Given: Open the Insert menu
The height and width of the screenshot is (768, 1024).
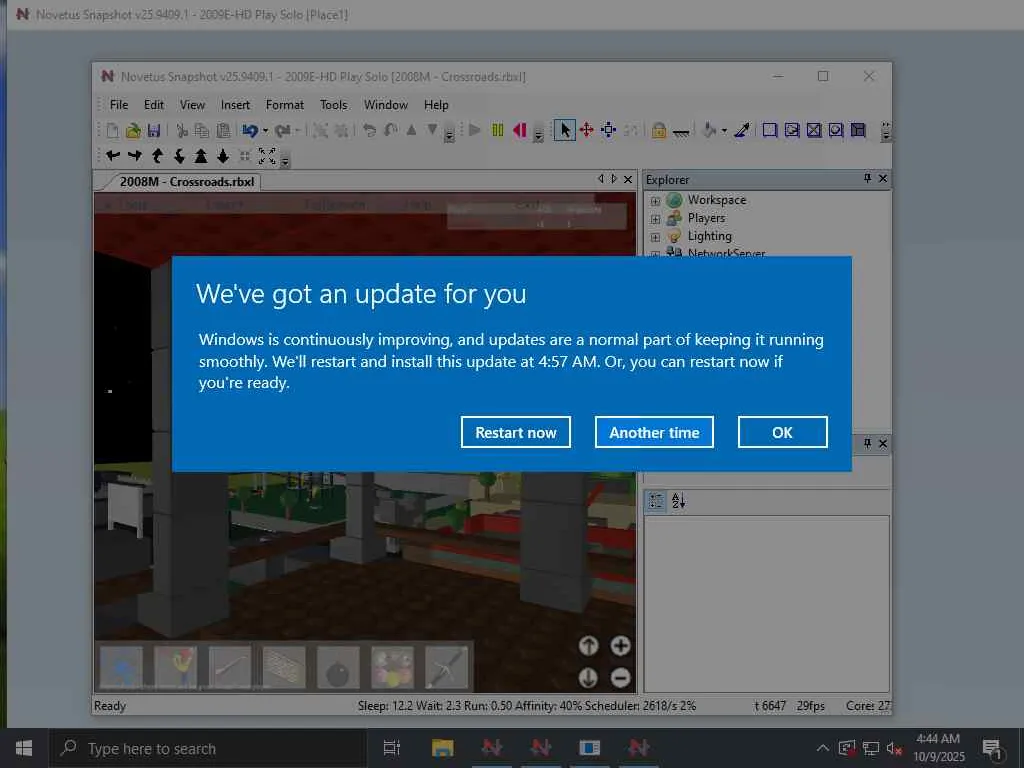Looking at the screenshot, I should 235,104.
